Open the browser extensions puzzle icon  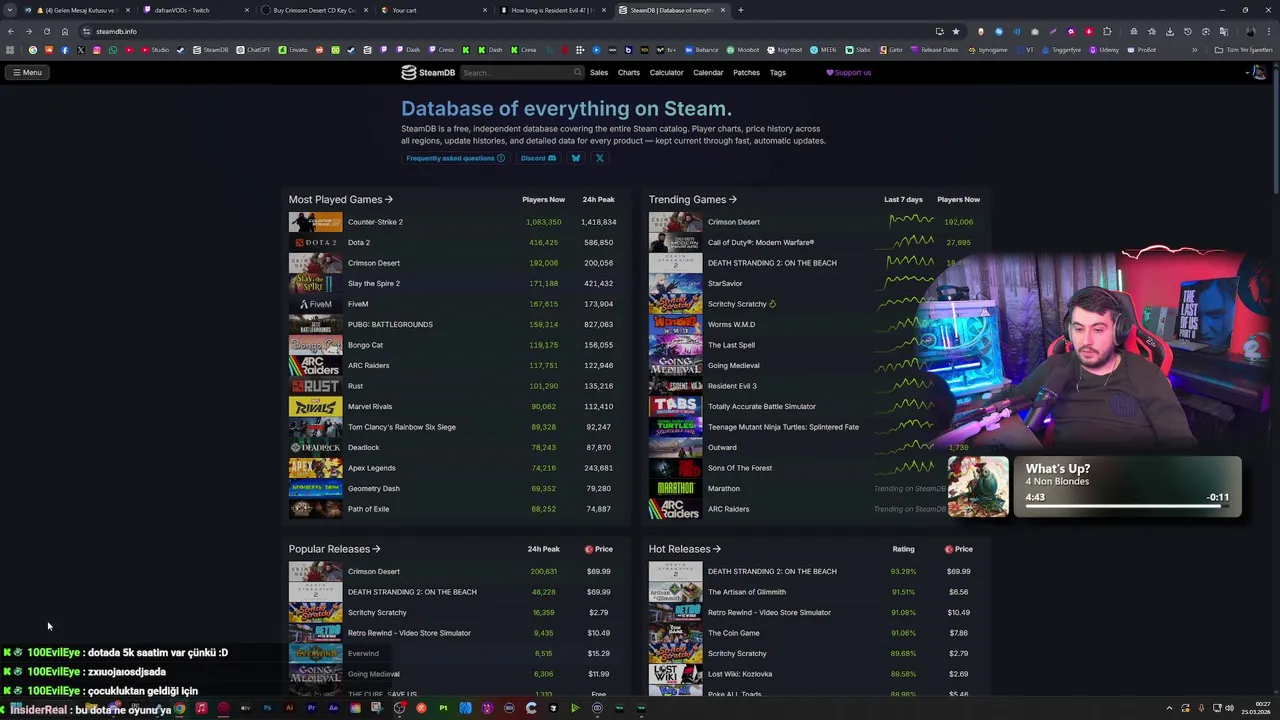pyautogui.click(x=1107, y=31)
